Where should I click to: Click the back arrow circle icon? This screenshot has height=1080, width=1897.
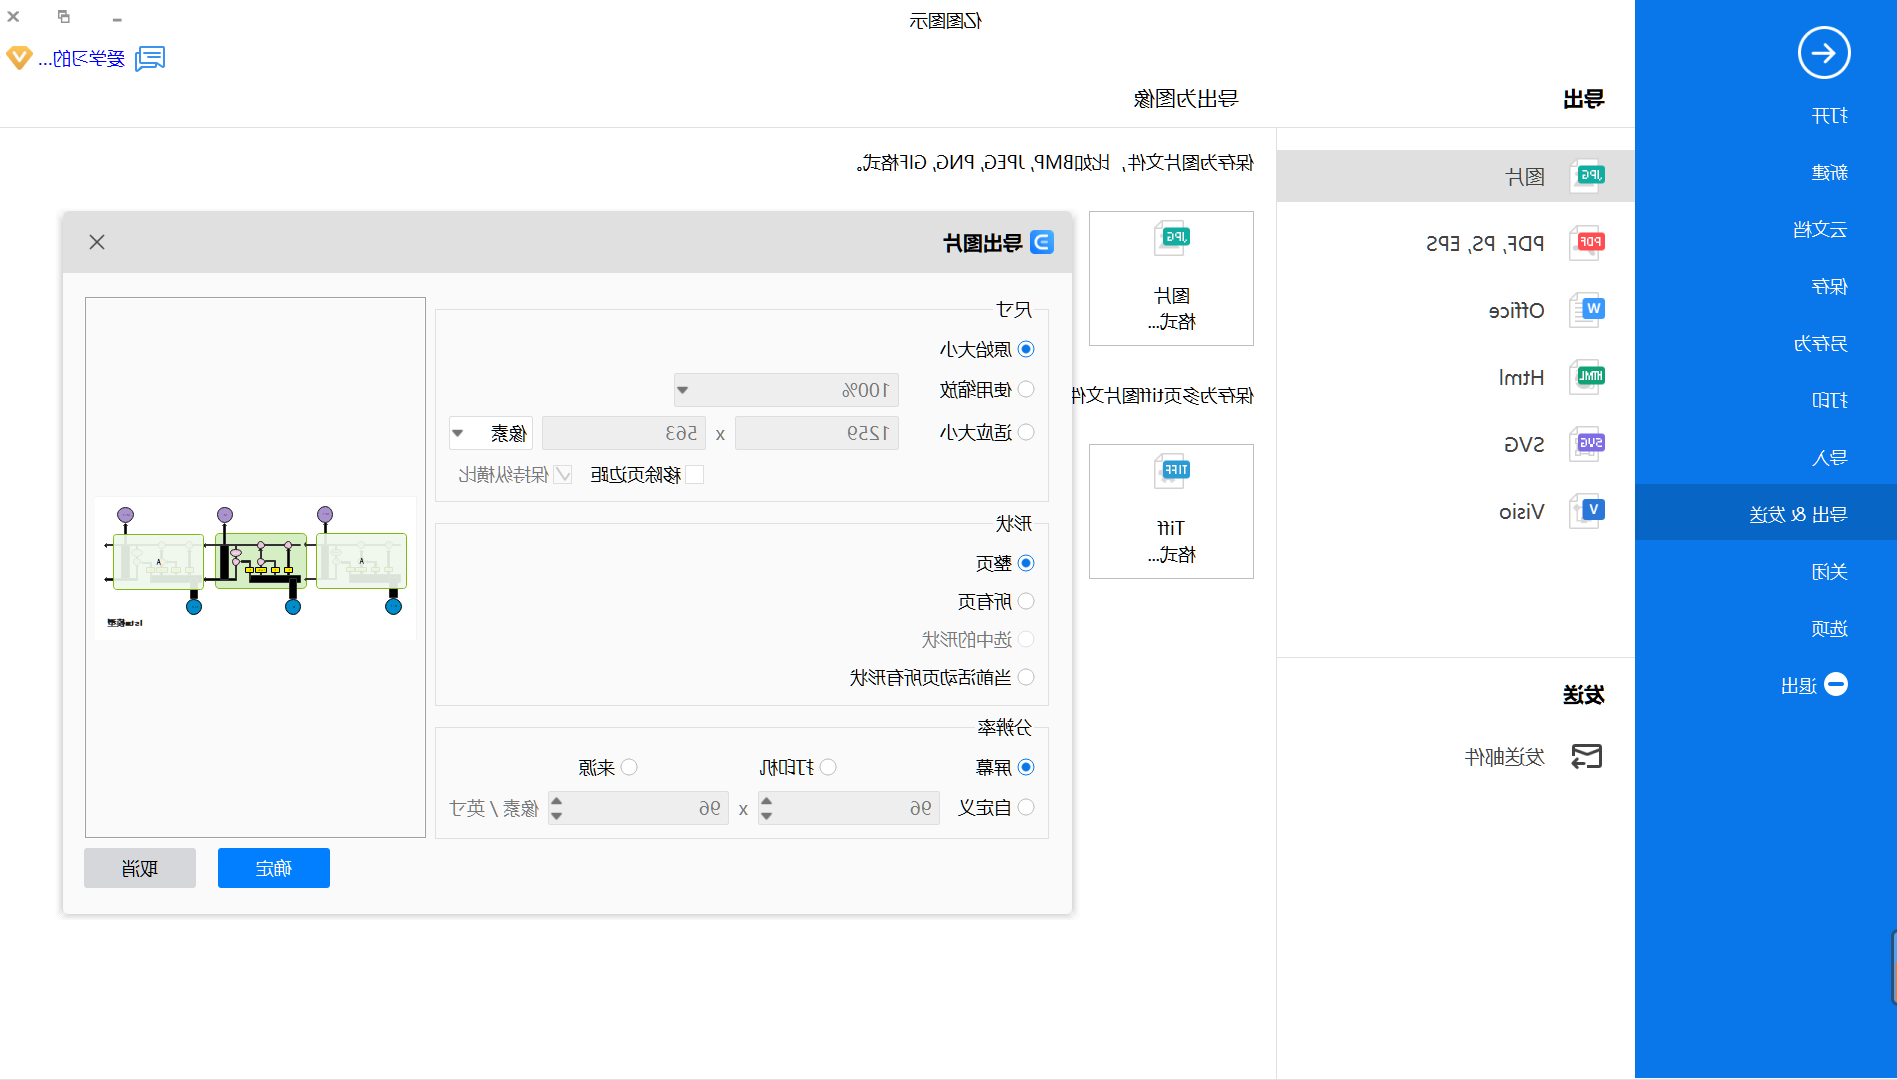(x=1824, y=52)
